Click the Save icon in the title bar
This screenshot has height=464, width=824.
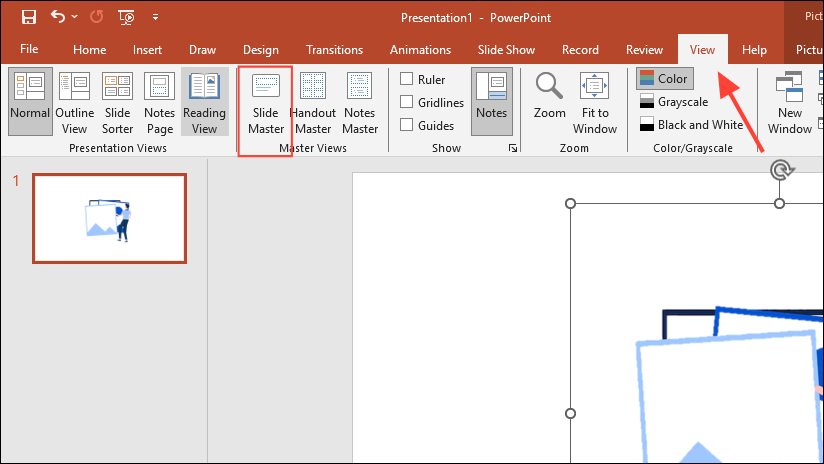pos(28,17)
